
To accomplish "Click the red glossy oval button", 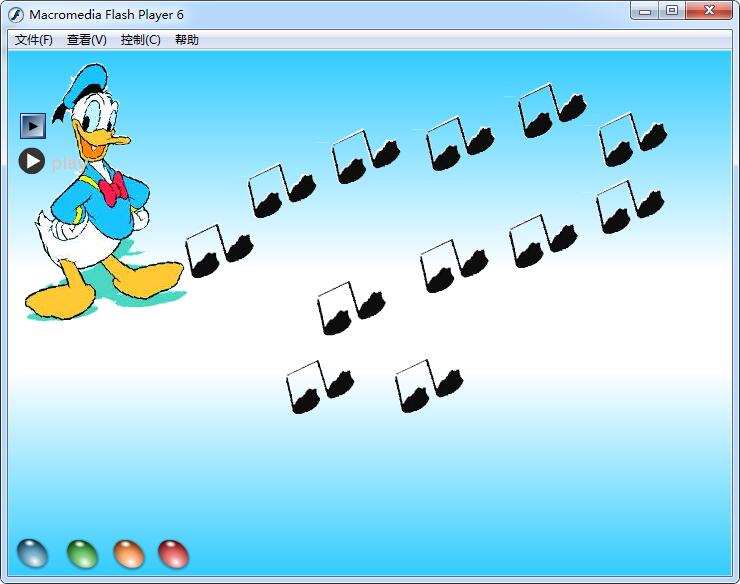I will point(173,554).
